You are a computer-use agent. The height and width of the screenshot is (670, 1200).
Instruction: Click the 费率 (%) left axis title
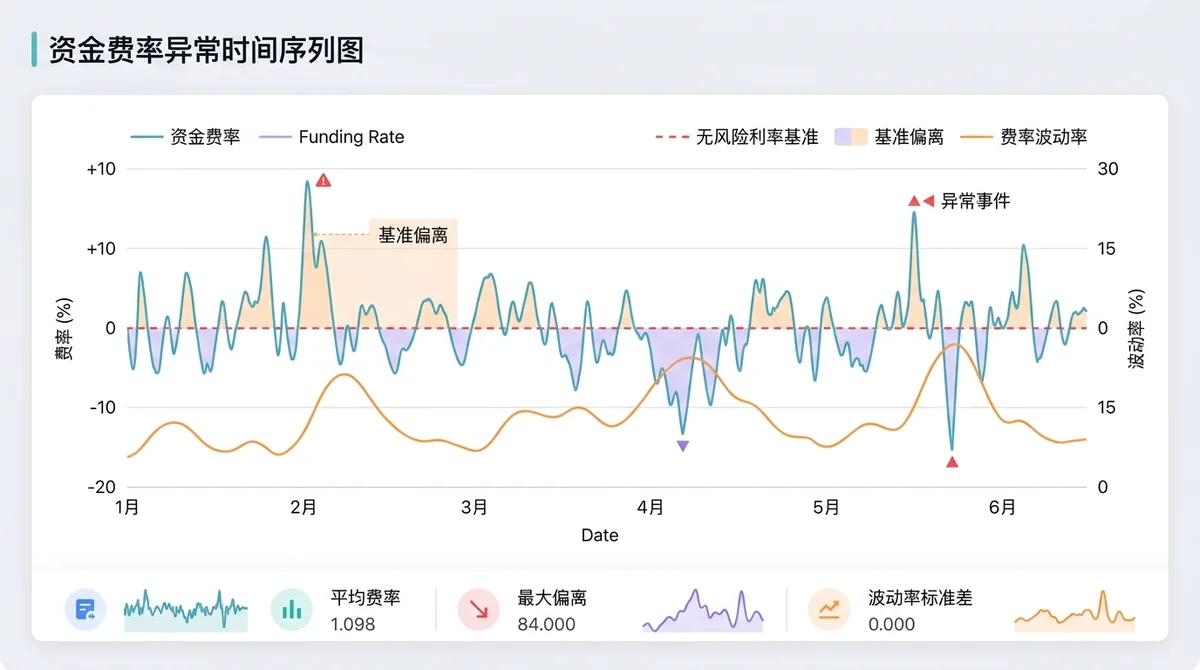pyautogui.click(x=64, y=329)
